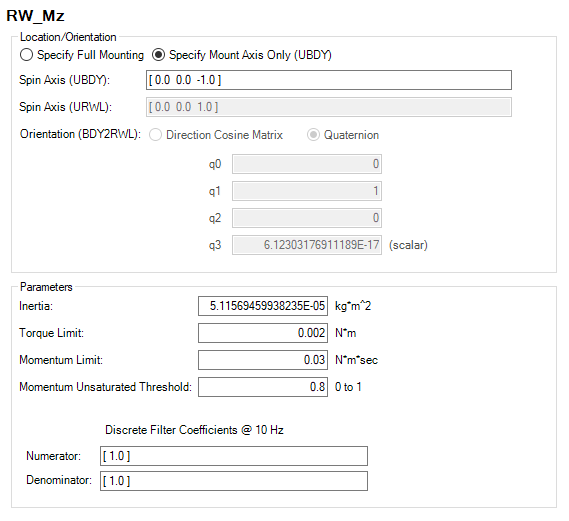Click the Momentum Unsaturated Threshold field
The width and height of the screenshot is (569, 521).
click(x=263, y=387)
